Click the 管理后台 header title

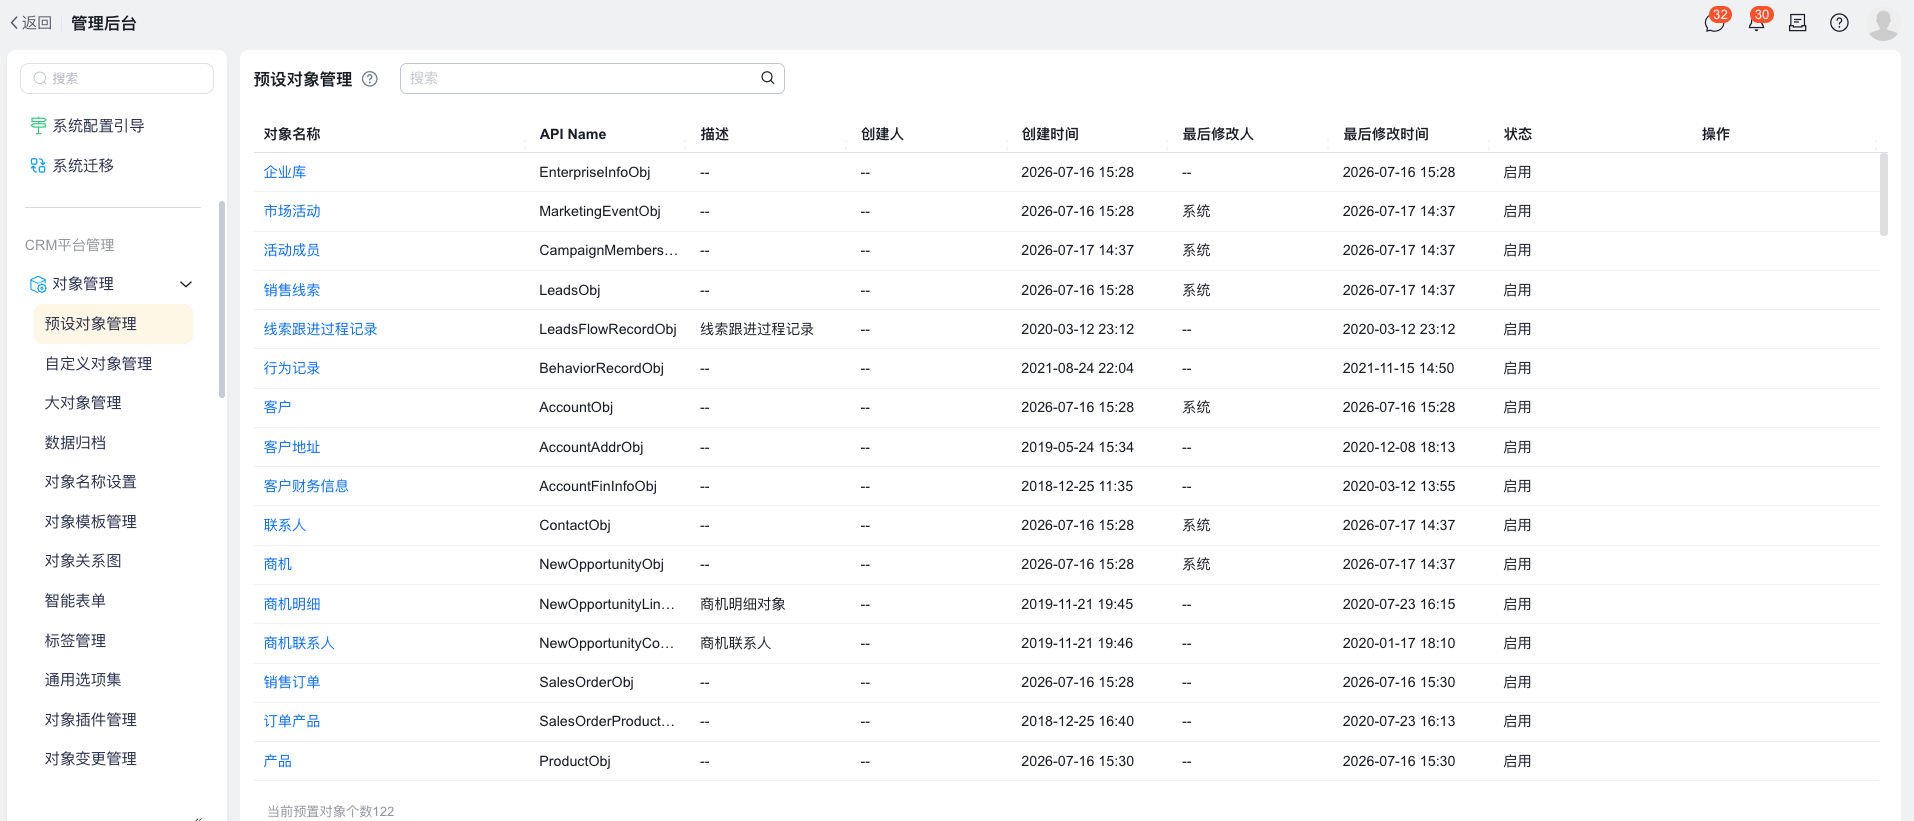click(104, 23)
